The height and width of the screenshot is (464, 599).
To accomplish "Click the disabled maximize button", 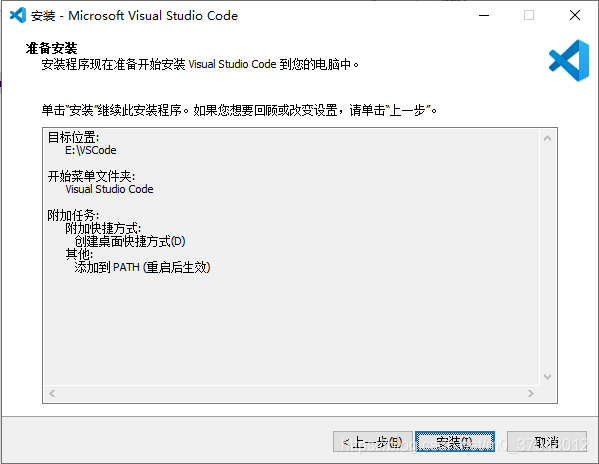I will click(529, 15).
